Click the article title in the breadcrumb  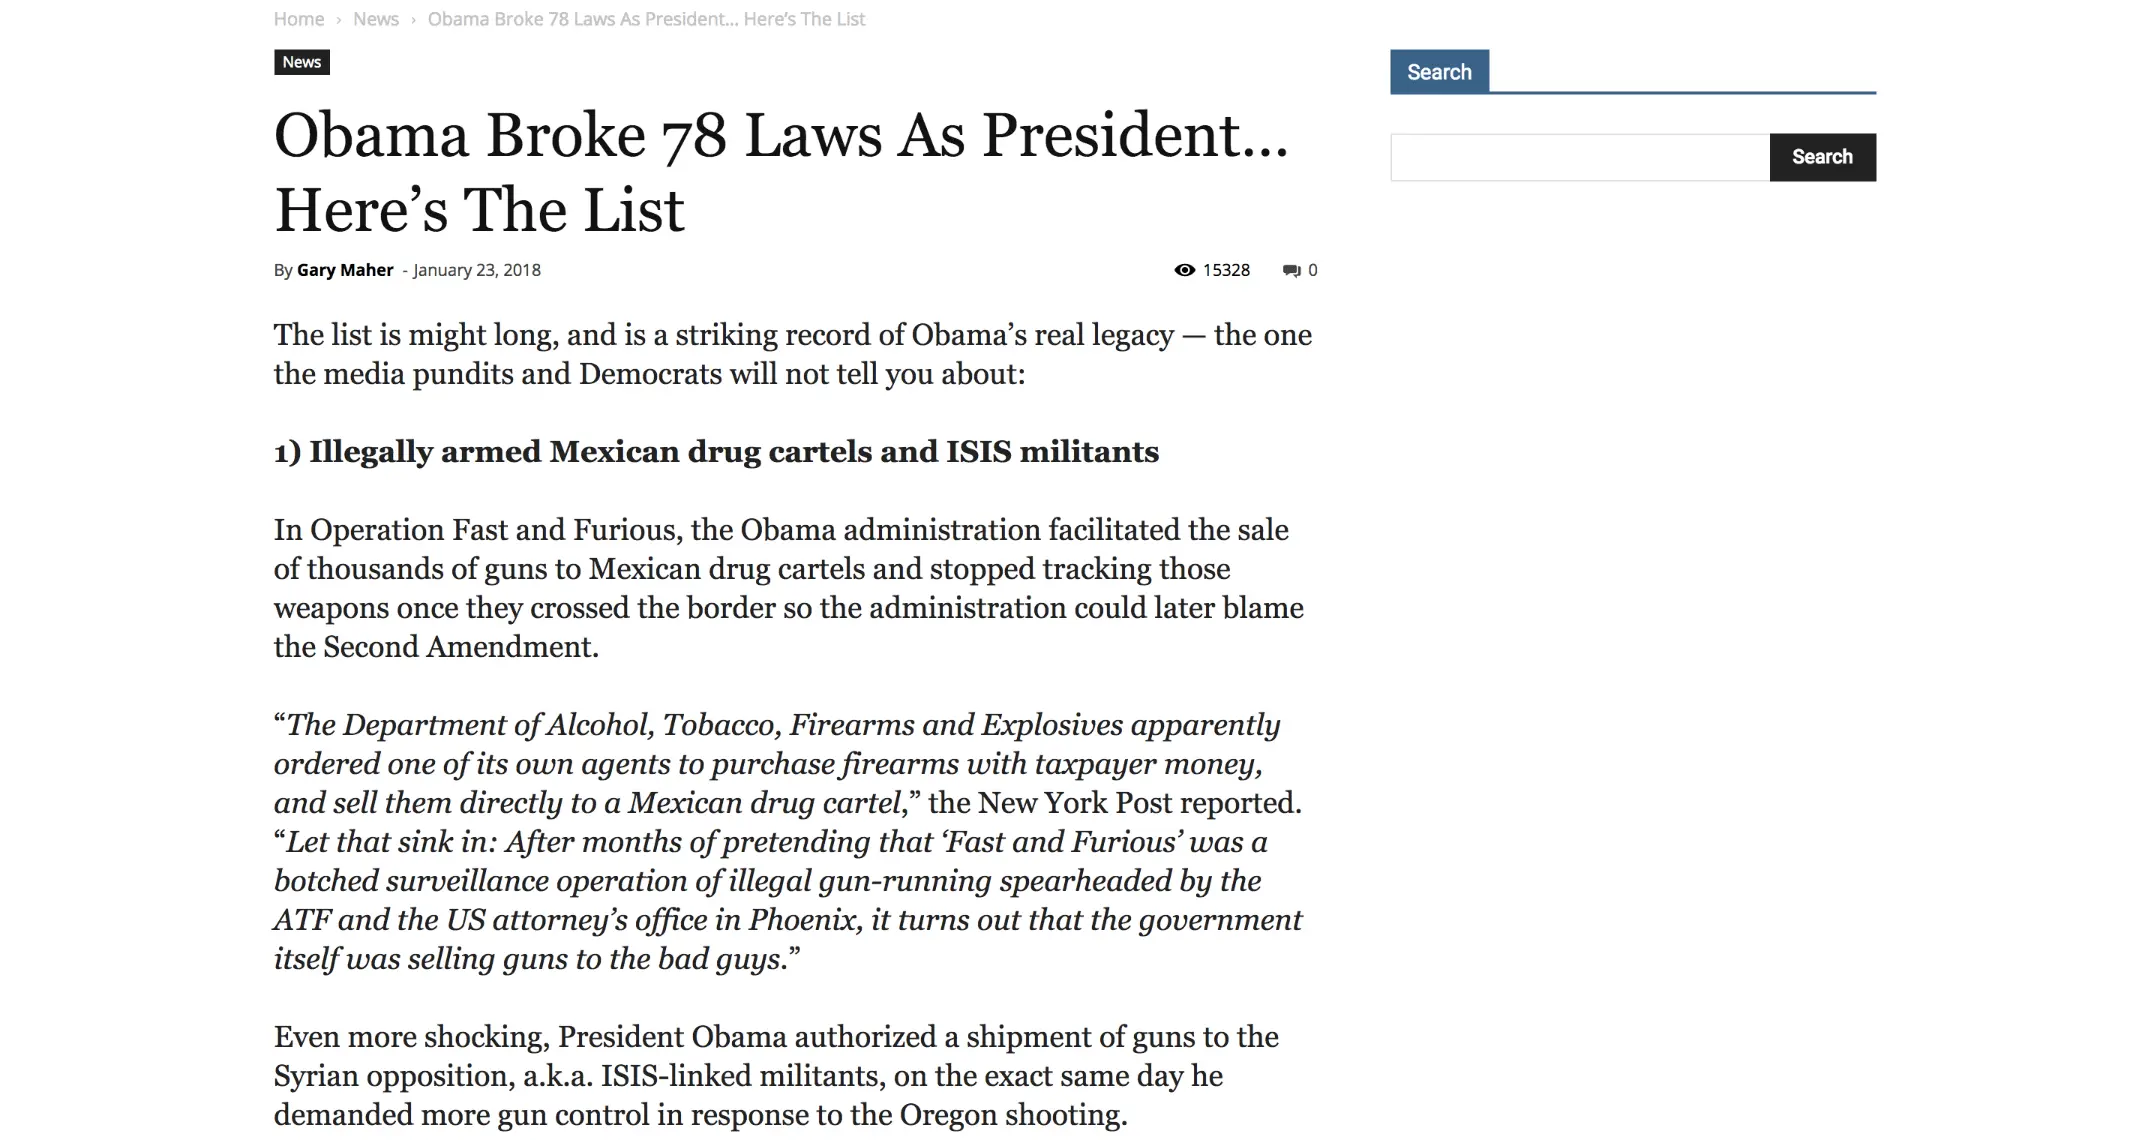coord(646,19)
